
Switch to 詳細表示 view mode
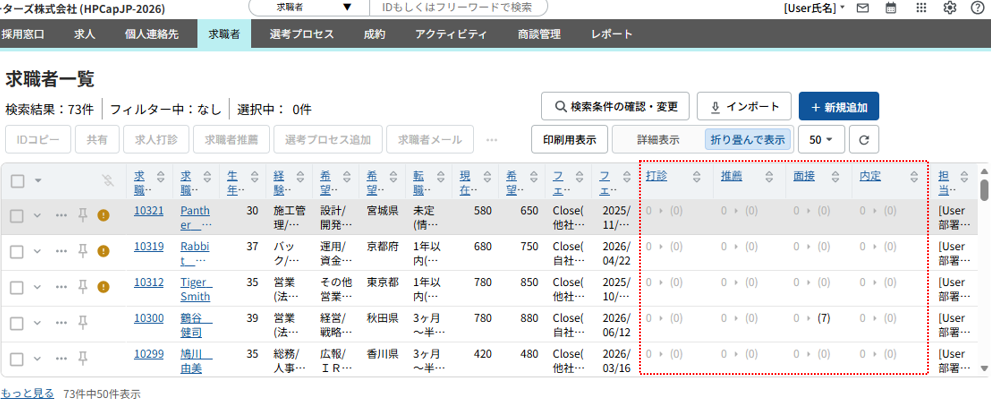[658, 140]
